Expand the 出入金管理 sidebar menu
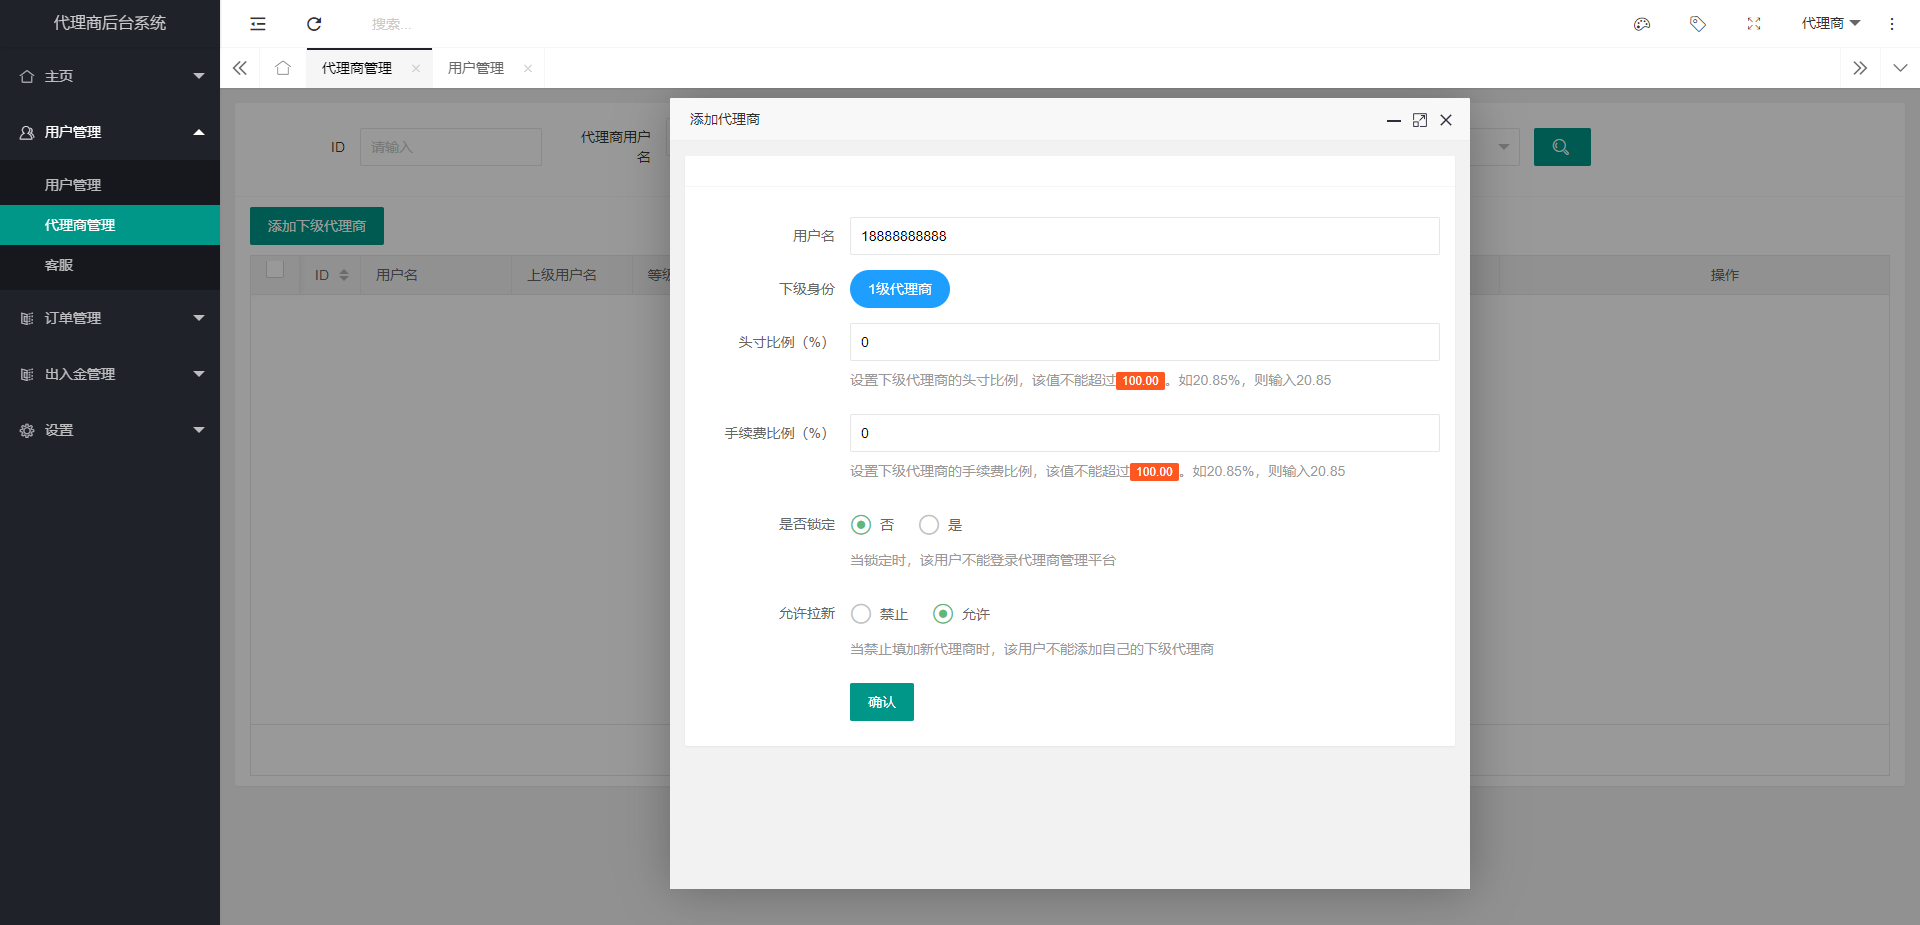 110,374
